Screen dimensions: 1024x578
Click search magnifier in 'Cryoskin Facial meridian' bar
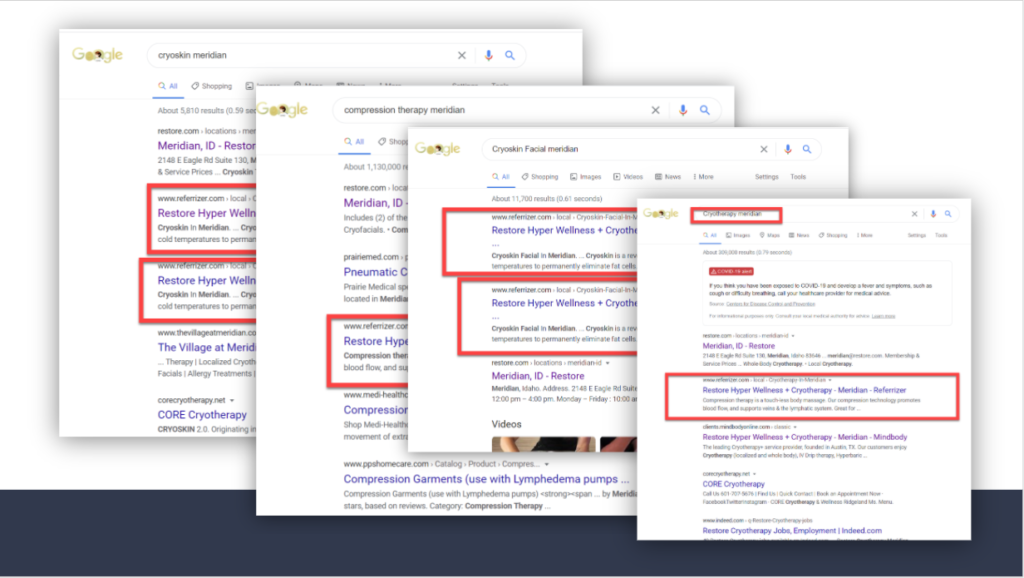click(x=807, y=149)
